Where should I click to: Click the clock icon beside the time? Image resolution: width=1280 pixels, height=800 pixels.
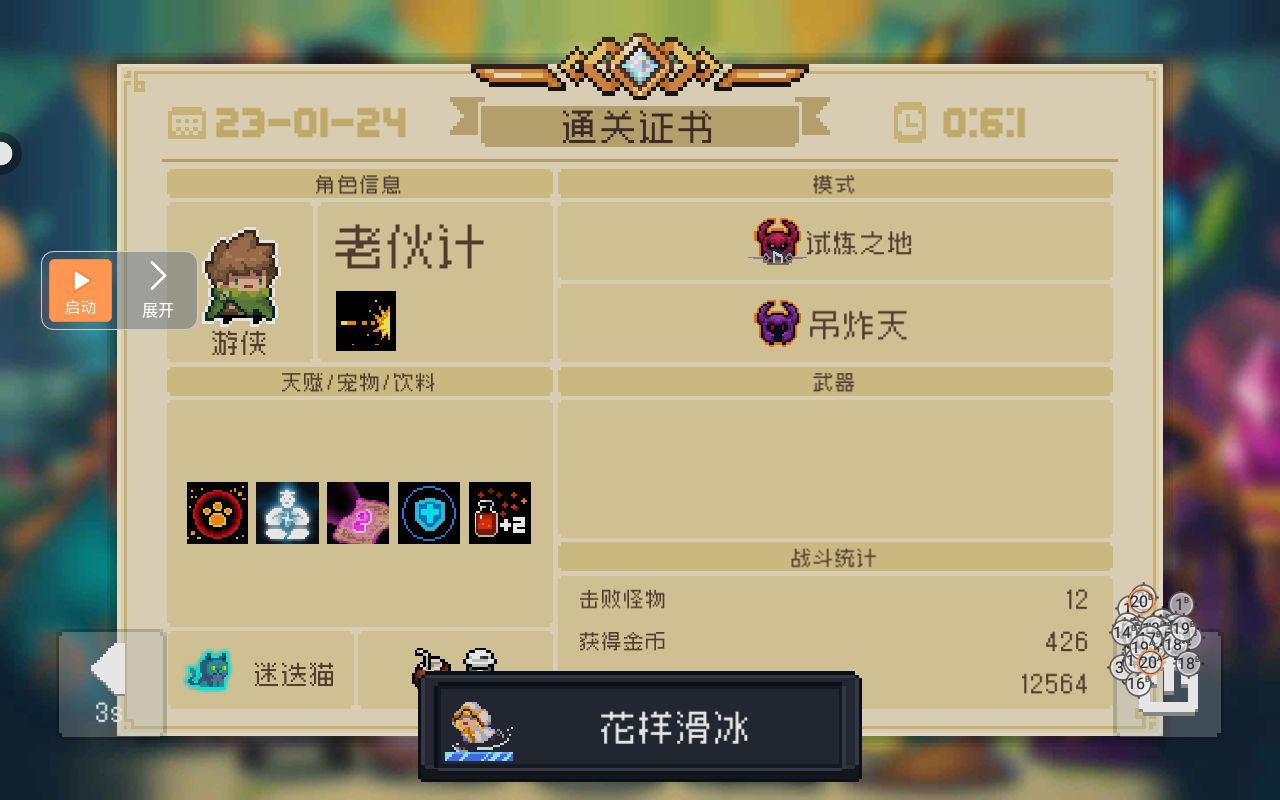910,123
